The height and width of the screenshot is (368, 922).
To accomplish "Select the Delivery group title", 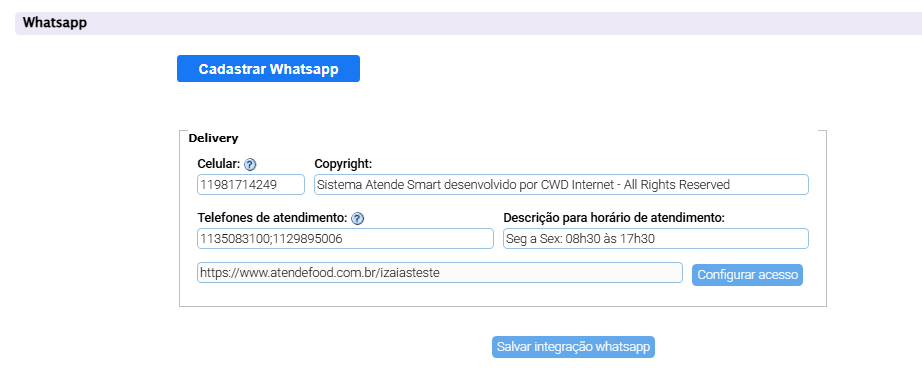I will pyautogui.click(x=213, y=139).
